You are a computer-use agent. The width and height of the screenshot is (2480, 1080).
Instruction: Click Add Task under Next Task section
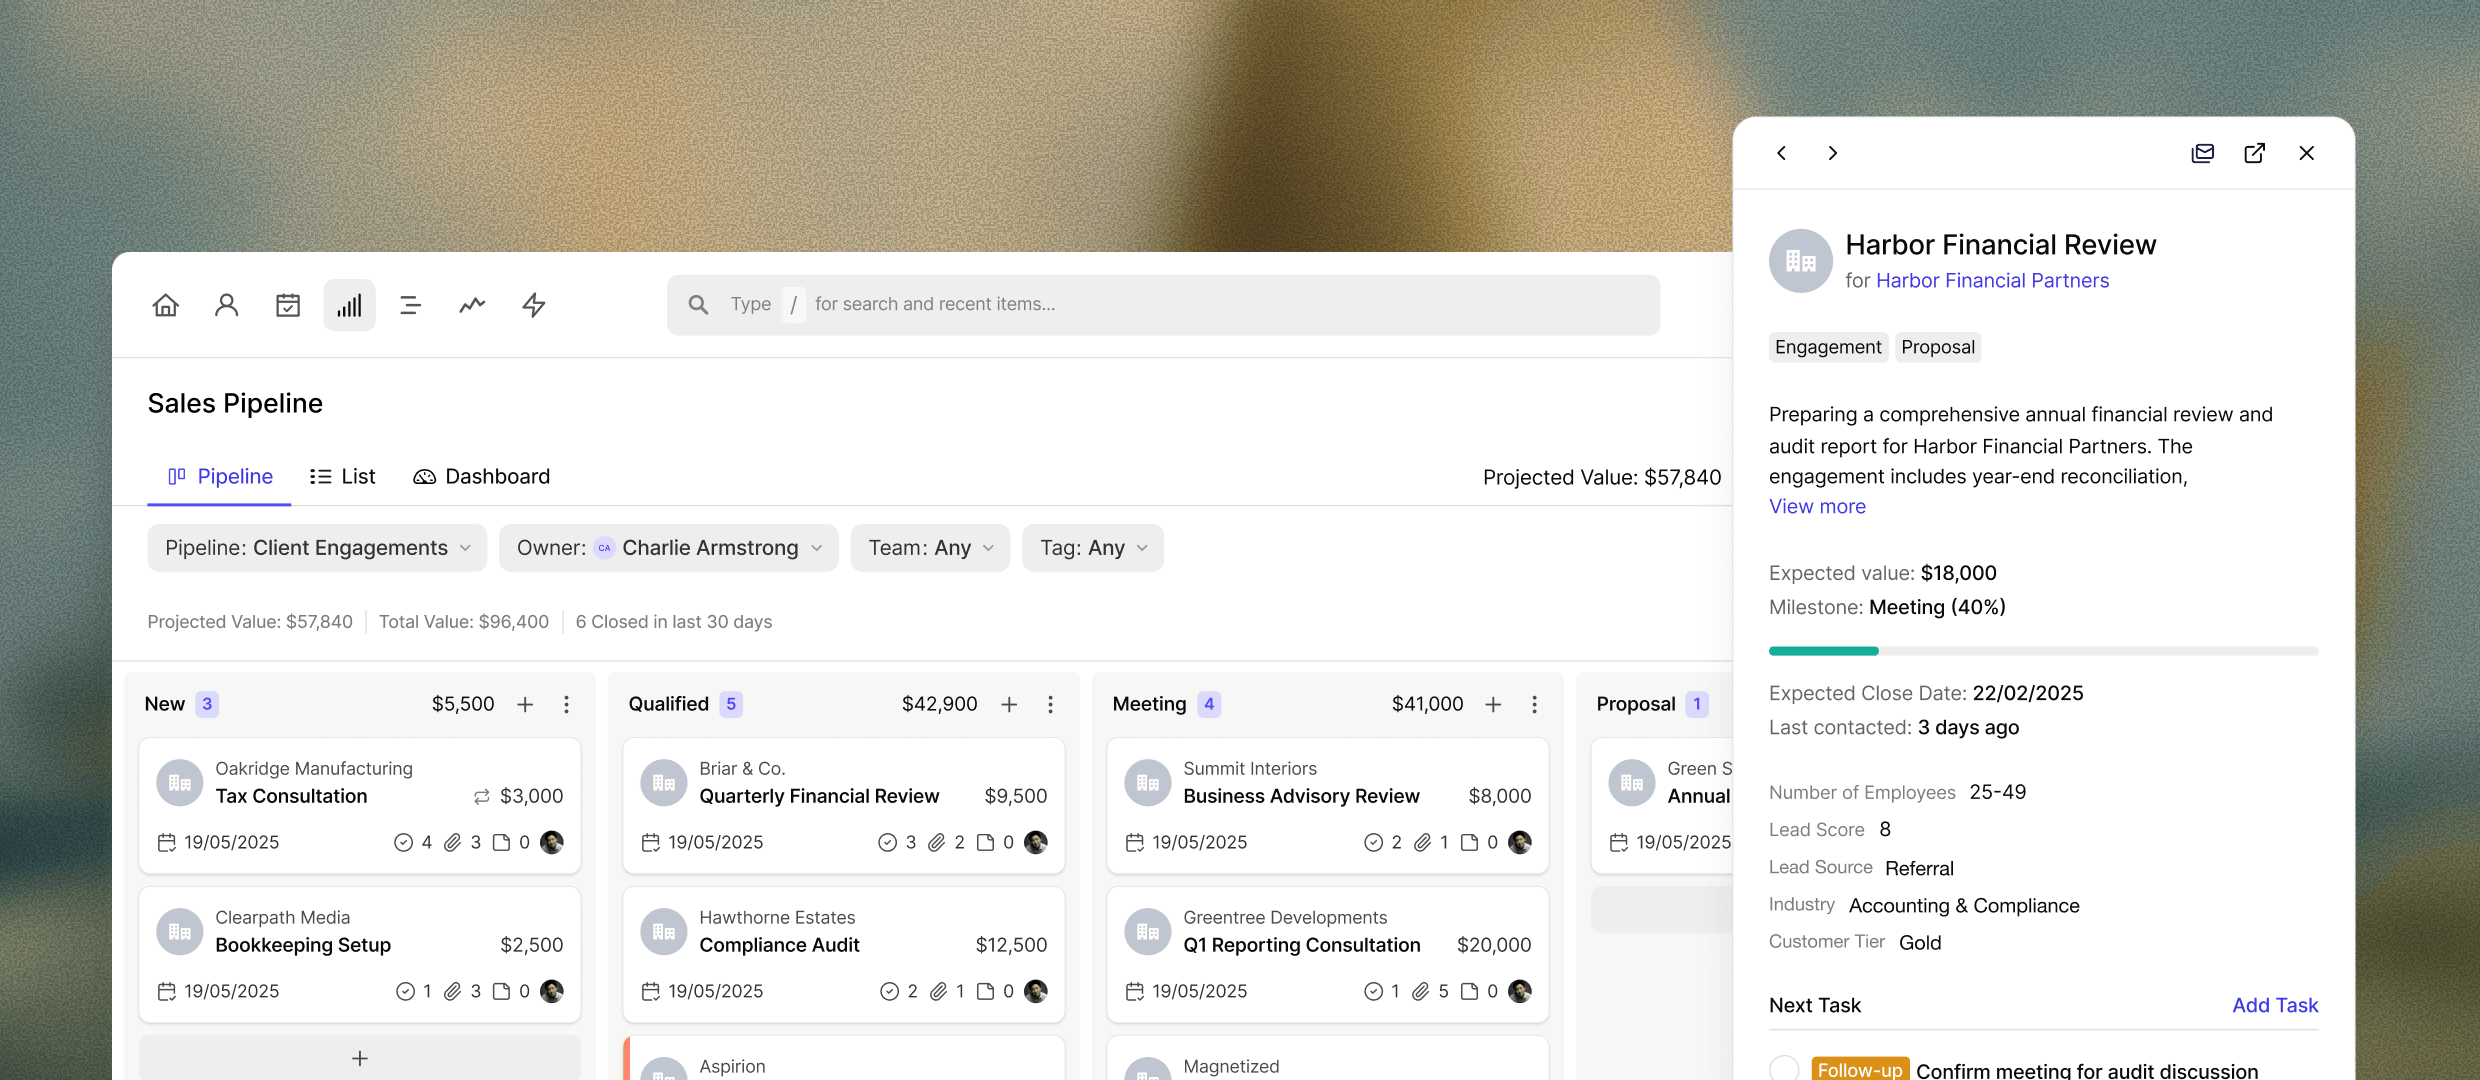pos(2275,1005)
